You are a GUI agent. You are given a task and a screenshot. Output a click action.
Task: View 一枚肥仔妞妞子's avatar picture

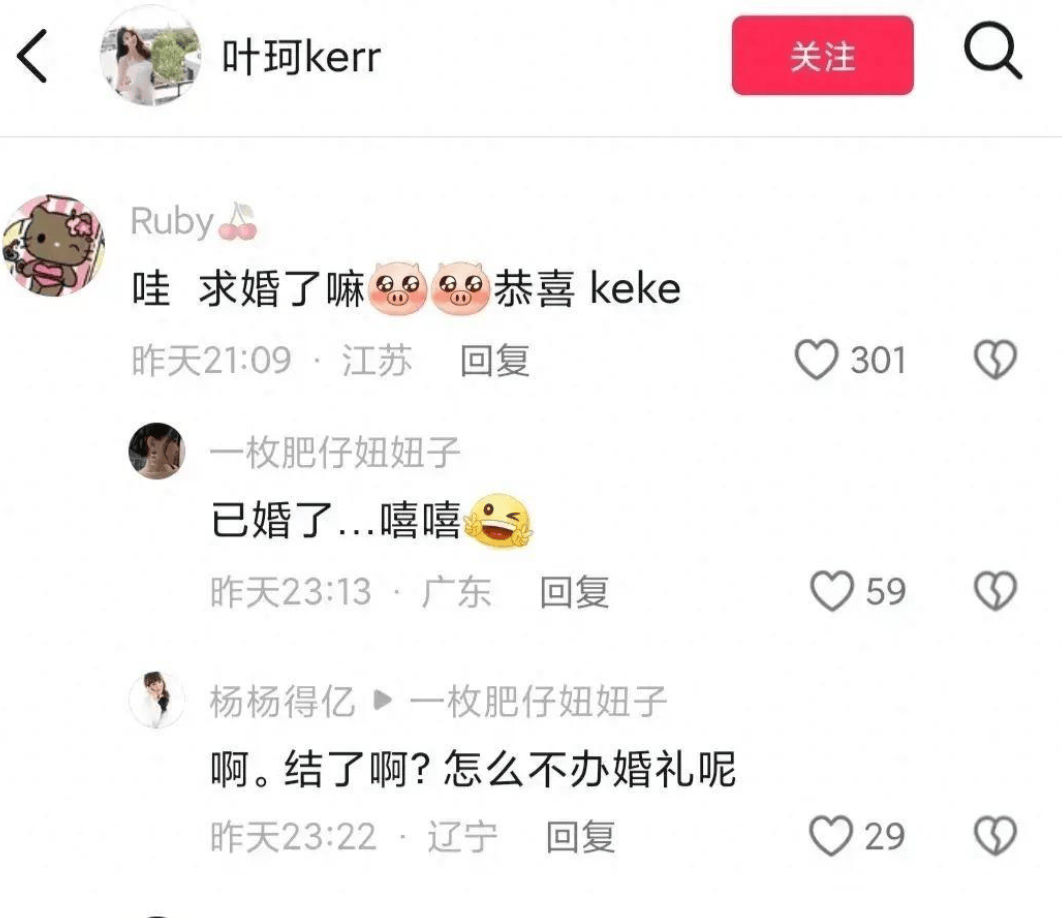(156, 451)
